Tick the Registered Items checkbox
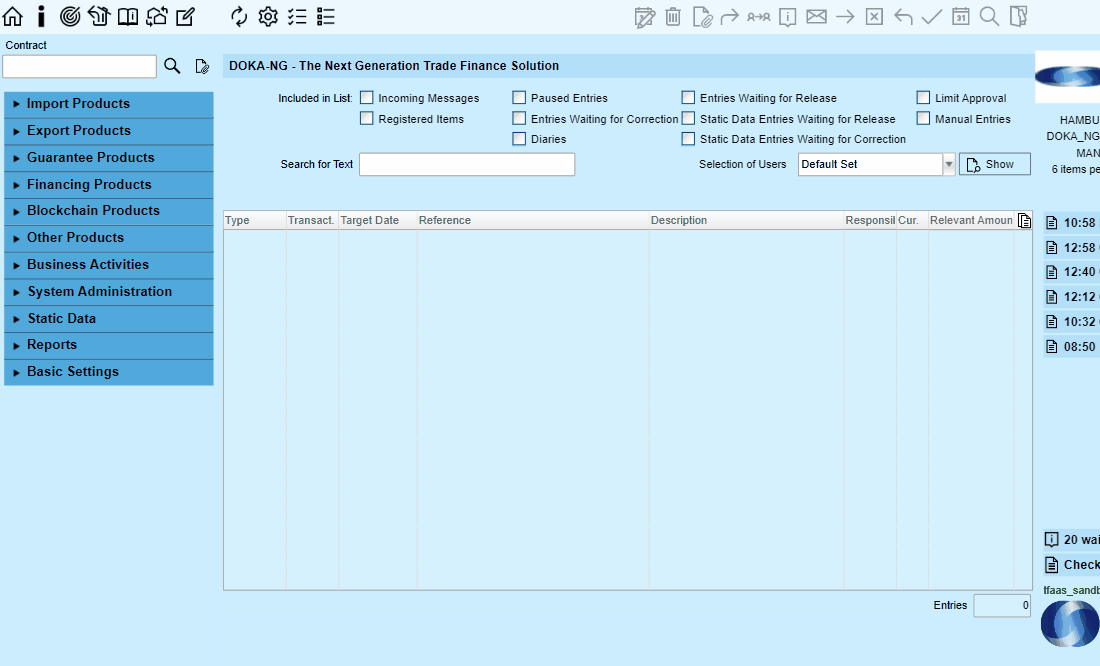Screen dimensions: 1100x666 pos(366,119)
